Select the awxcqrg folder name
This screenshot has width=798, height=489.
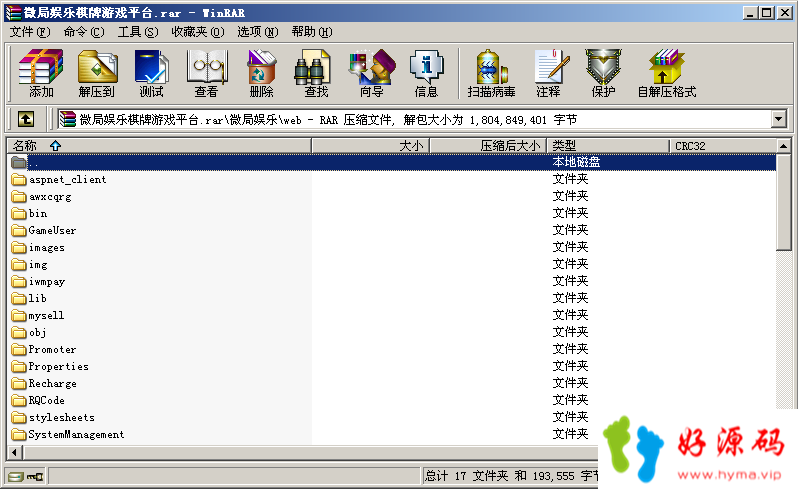click(x=50, y=196)
